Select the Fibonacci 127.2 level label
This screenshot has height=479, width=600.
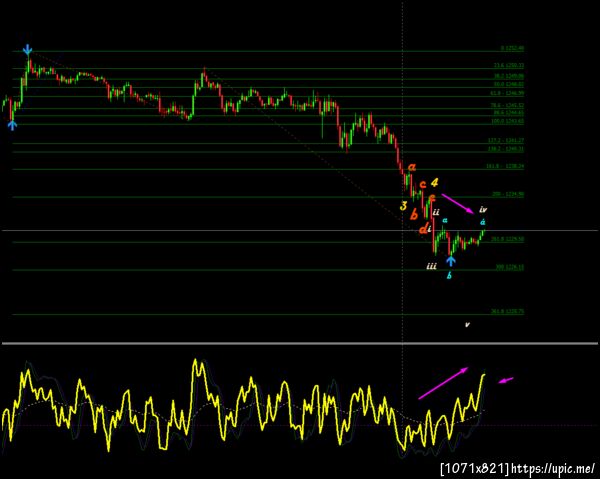coord(506,140)
